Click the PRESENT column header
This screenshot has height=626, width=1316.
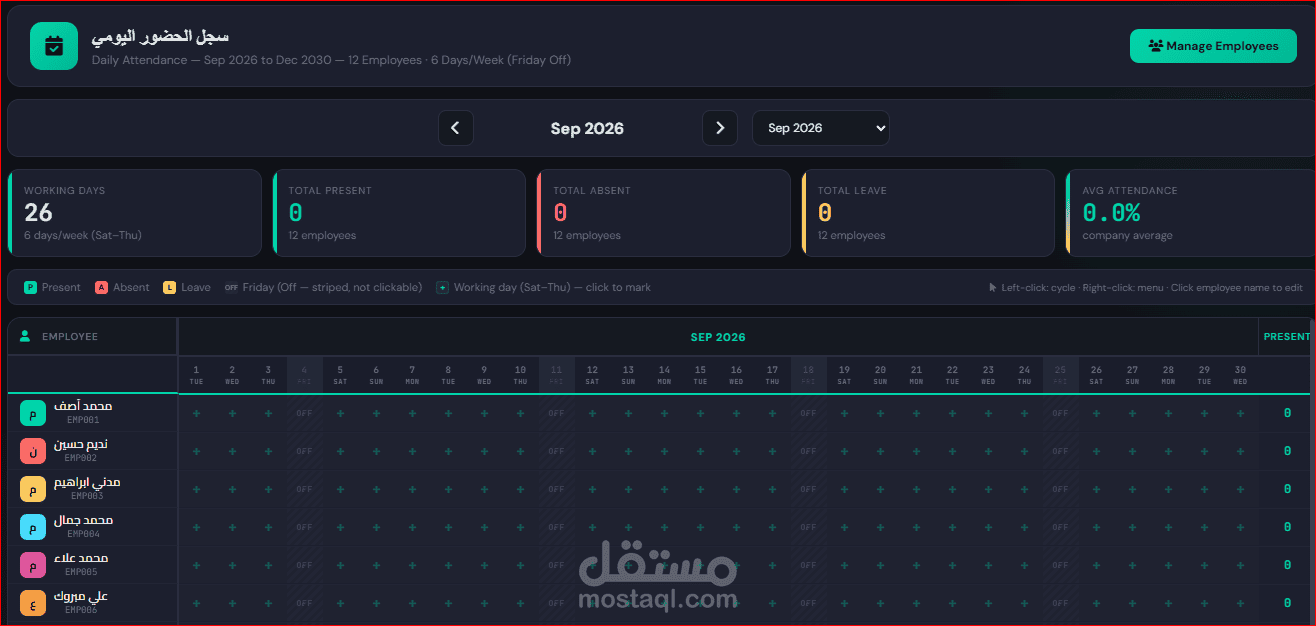[x=1287, y=337]
